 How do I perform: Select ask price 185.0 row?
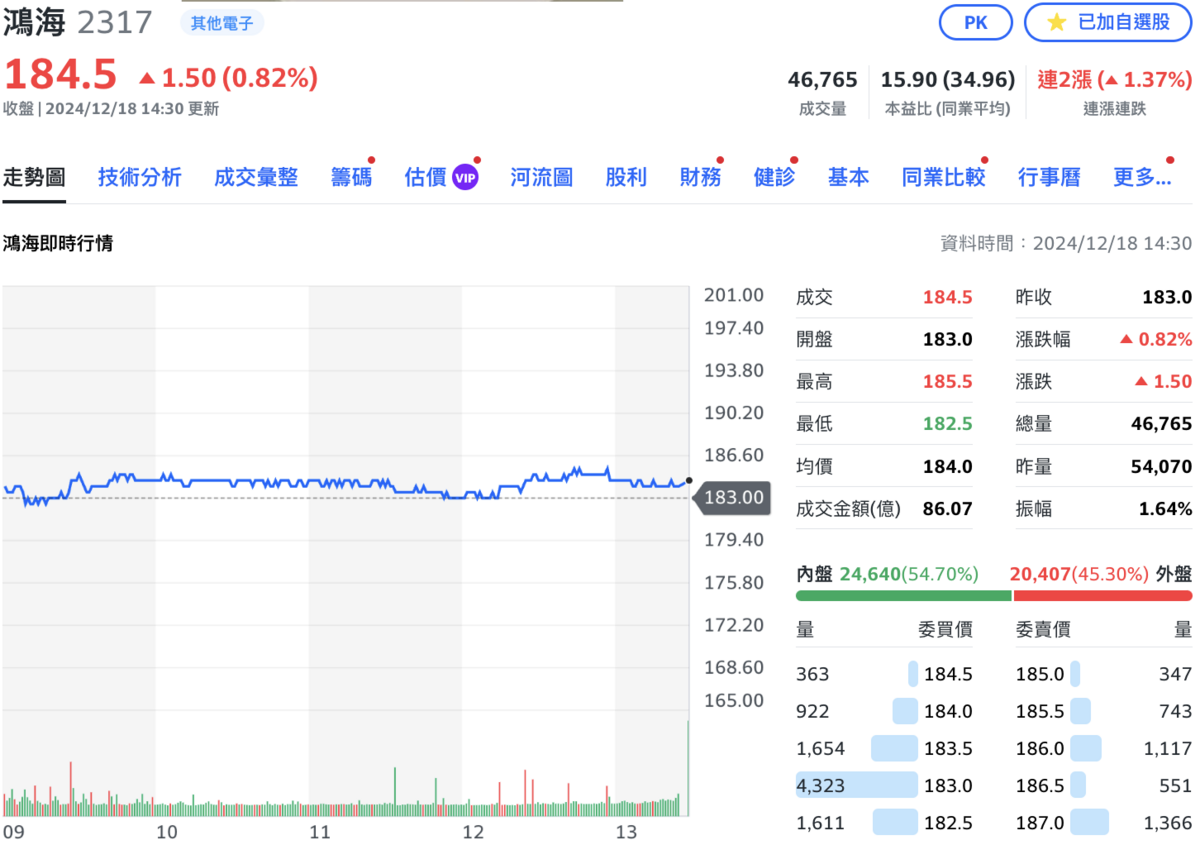[1104, 674]
